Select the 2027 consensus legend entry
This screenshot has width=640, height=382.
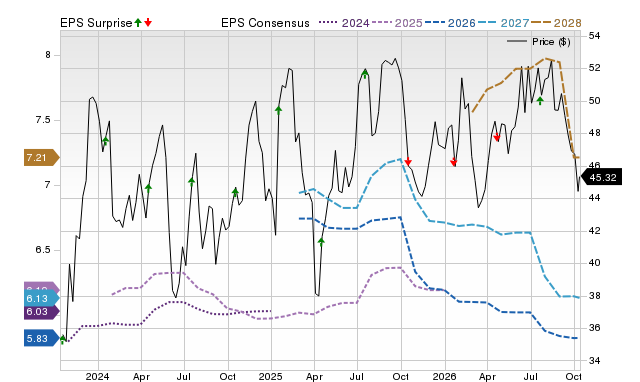tap(503, 23)
